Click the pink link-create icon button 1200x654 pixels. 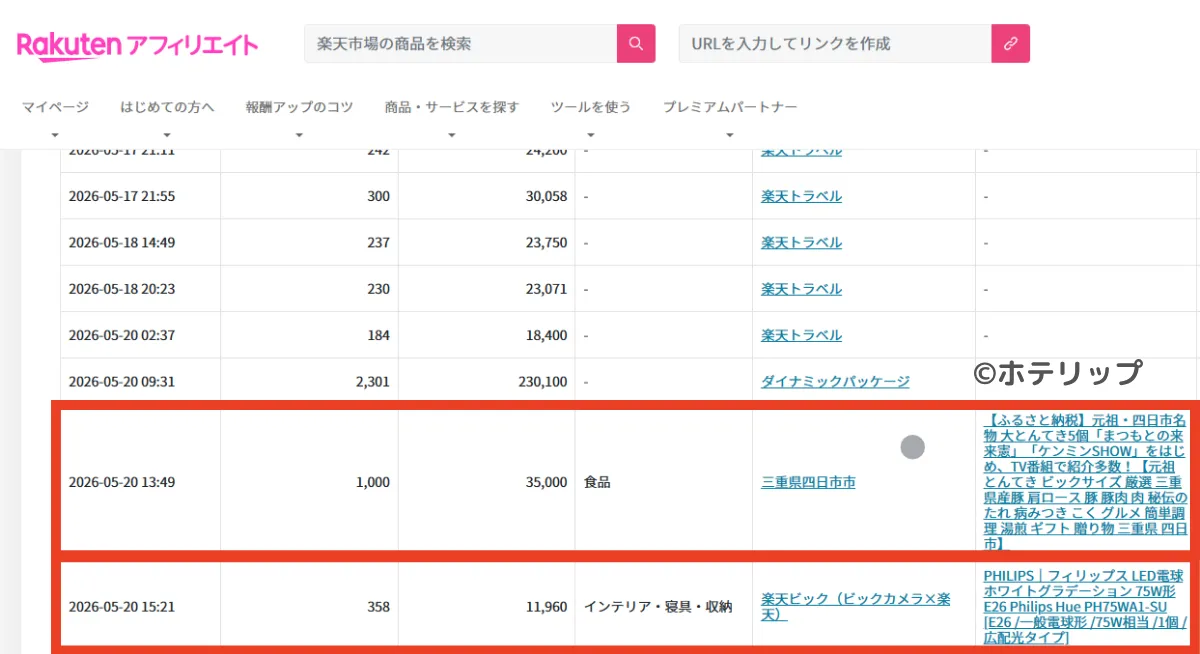pos(1010,44)
